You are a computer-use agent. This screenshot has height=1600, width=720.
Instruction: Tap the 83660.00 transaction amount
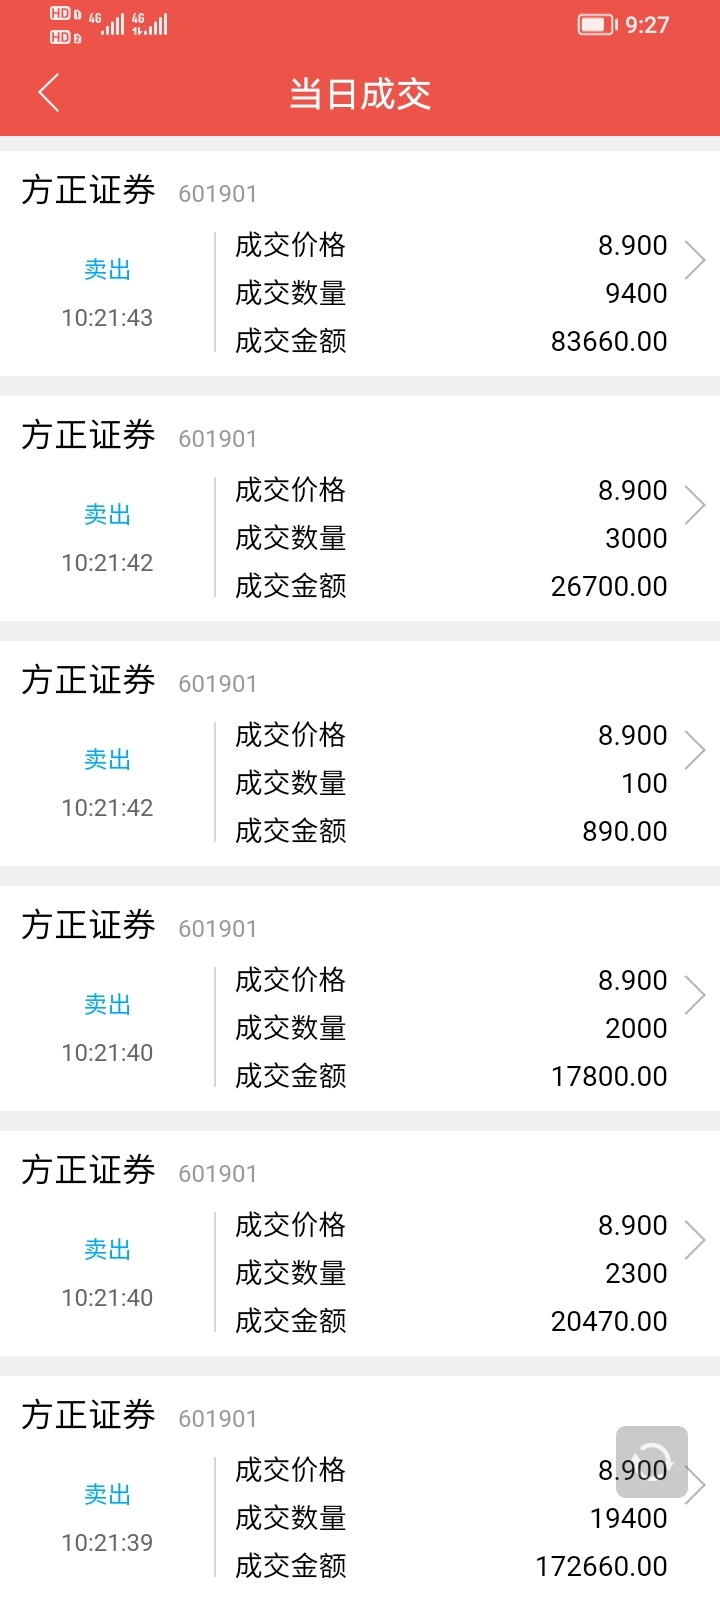click(609, 341)
